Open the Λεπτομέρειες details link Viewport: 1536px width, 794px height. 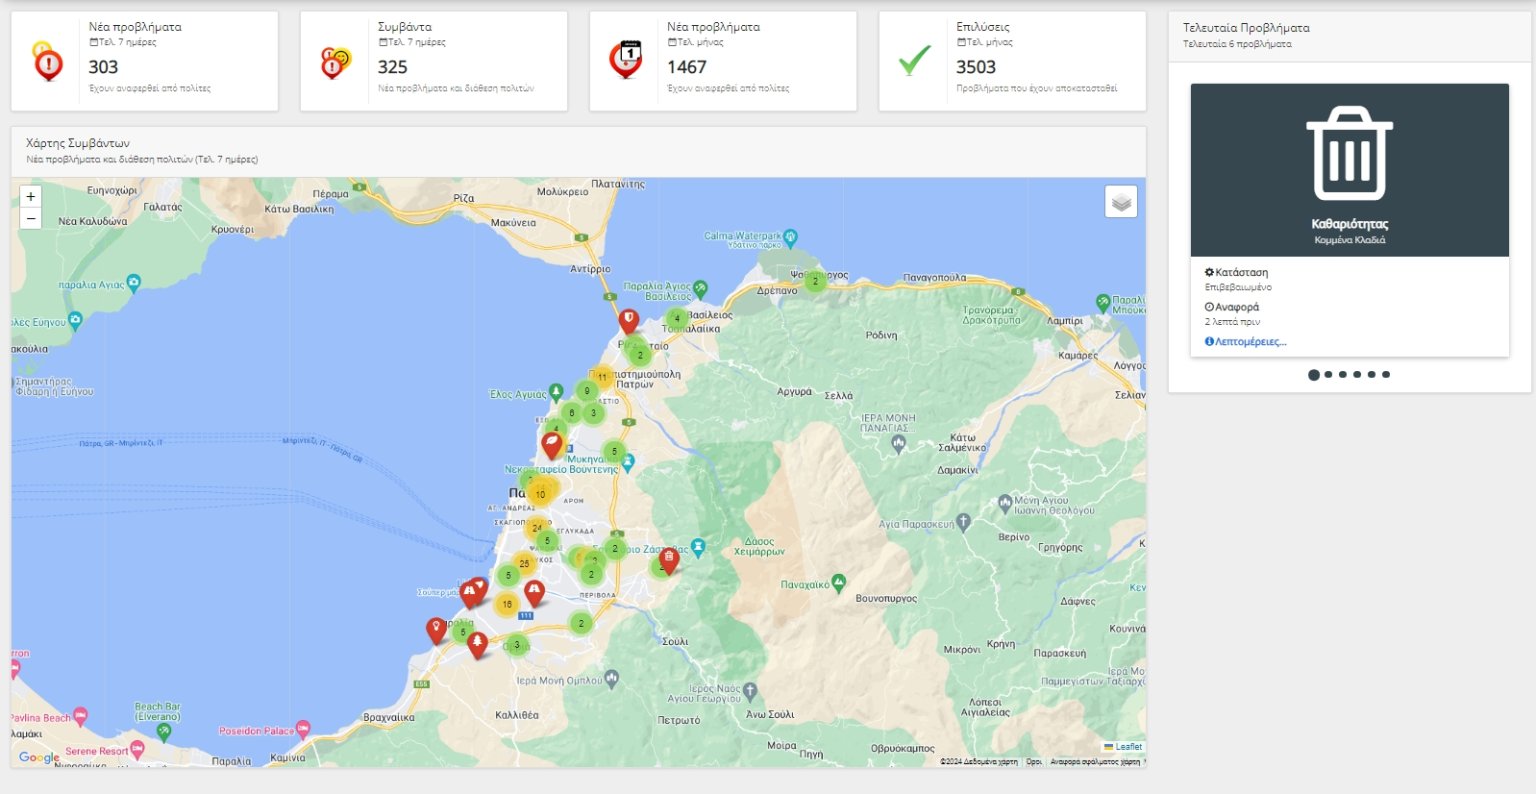(1246, 342)
